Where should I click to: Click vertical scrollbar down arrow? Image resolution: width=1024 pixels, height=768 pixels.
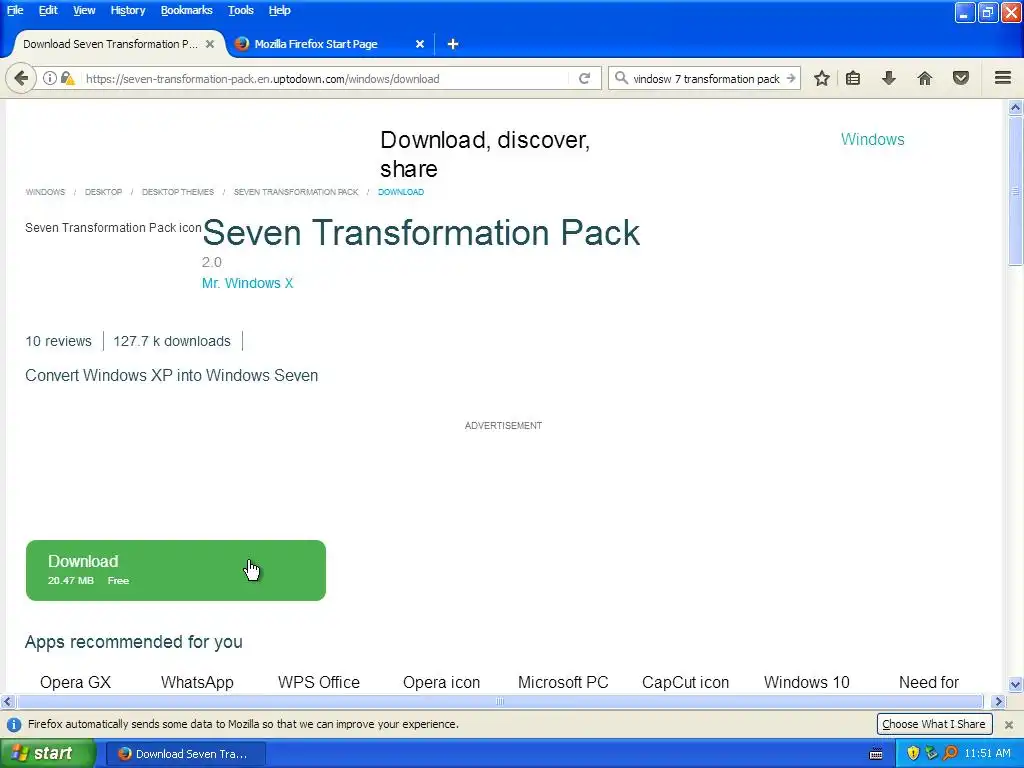1015,684
